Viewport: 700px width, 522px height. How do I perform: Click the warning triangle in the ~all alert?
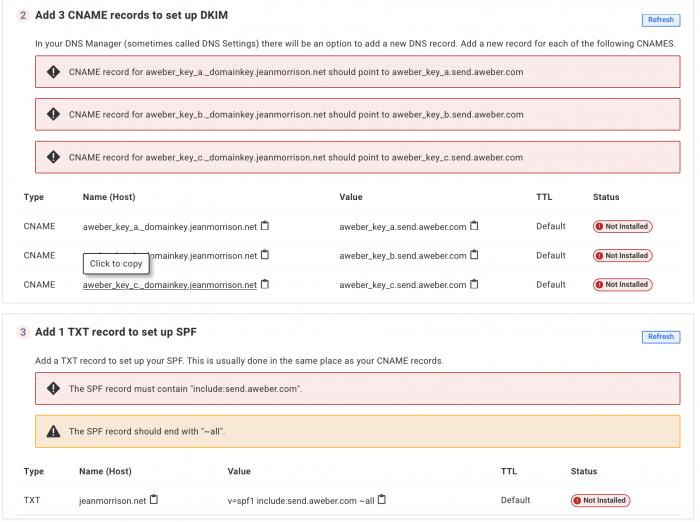[x=54, y=431]
